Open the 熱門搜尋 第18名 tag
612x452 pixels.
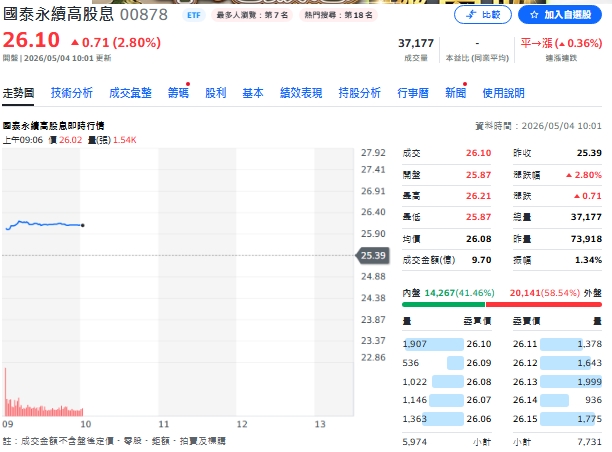coord(338,15)
